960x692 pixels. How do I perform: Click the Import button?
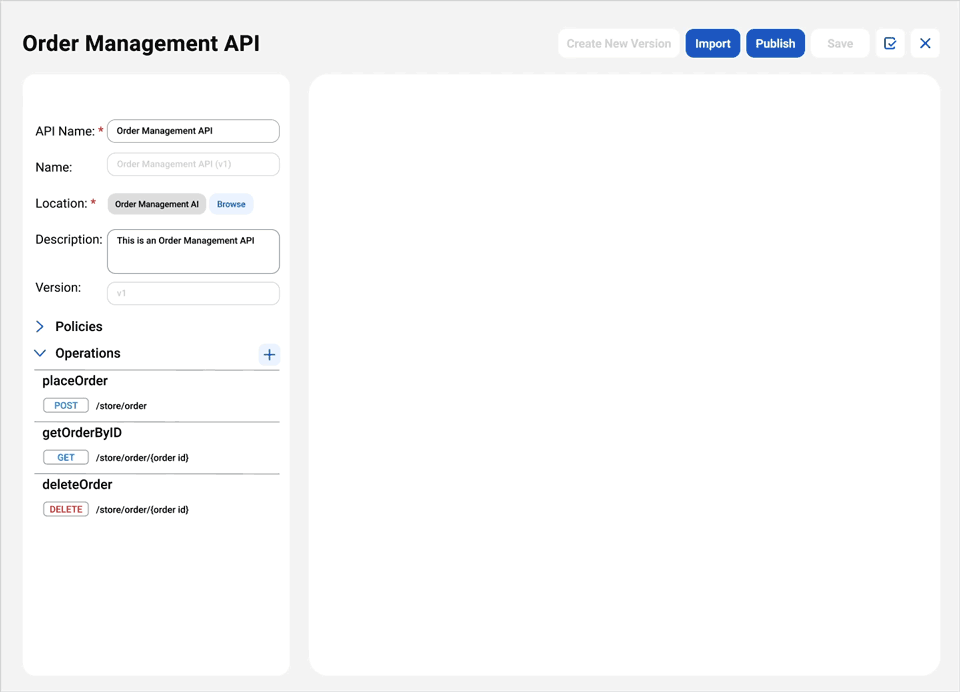coord(712,43)
